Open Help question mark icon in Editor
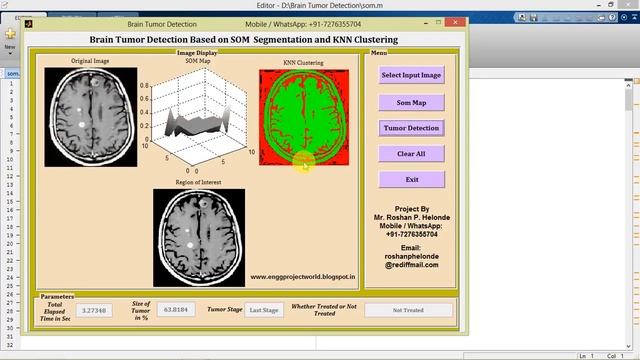 (612, 17)
